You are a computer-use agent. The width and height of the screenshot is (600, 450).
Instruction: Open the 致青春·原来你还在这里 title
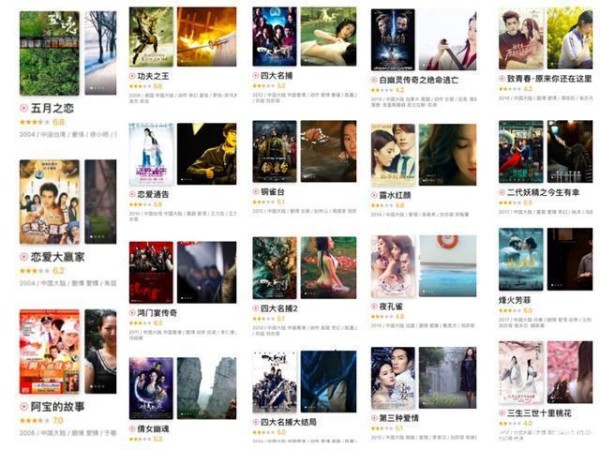[549, 79]
